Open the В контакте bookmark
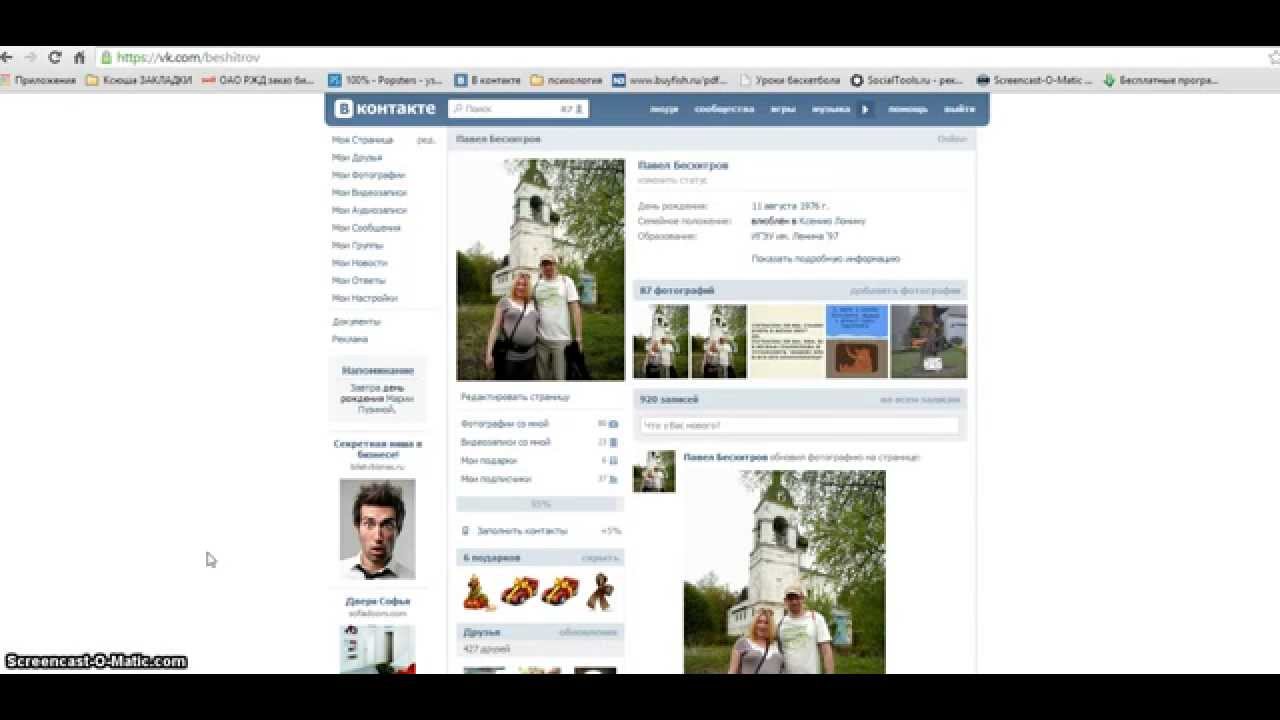1280x720 pixels. coord(488,80)
